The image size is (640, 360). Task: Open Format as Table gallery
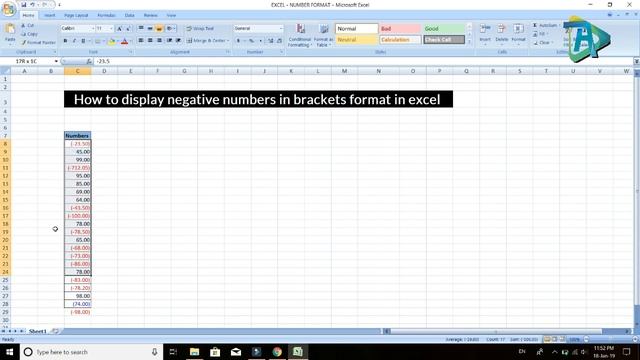pyautogui.click(x=324, y=36)
